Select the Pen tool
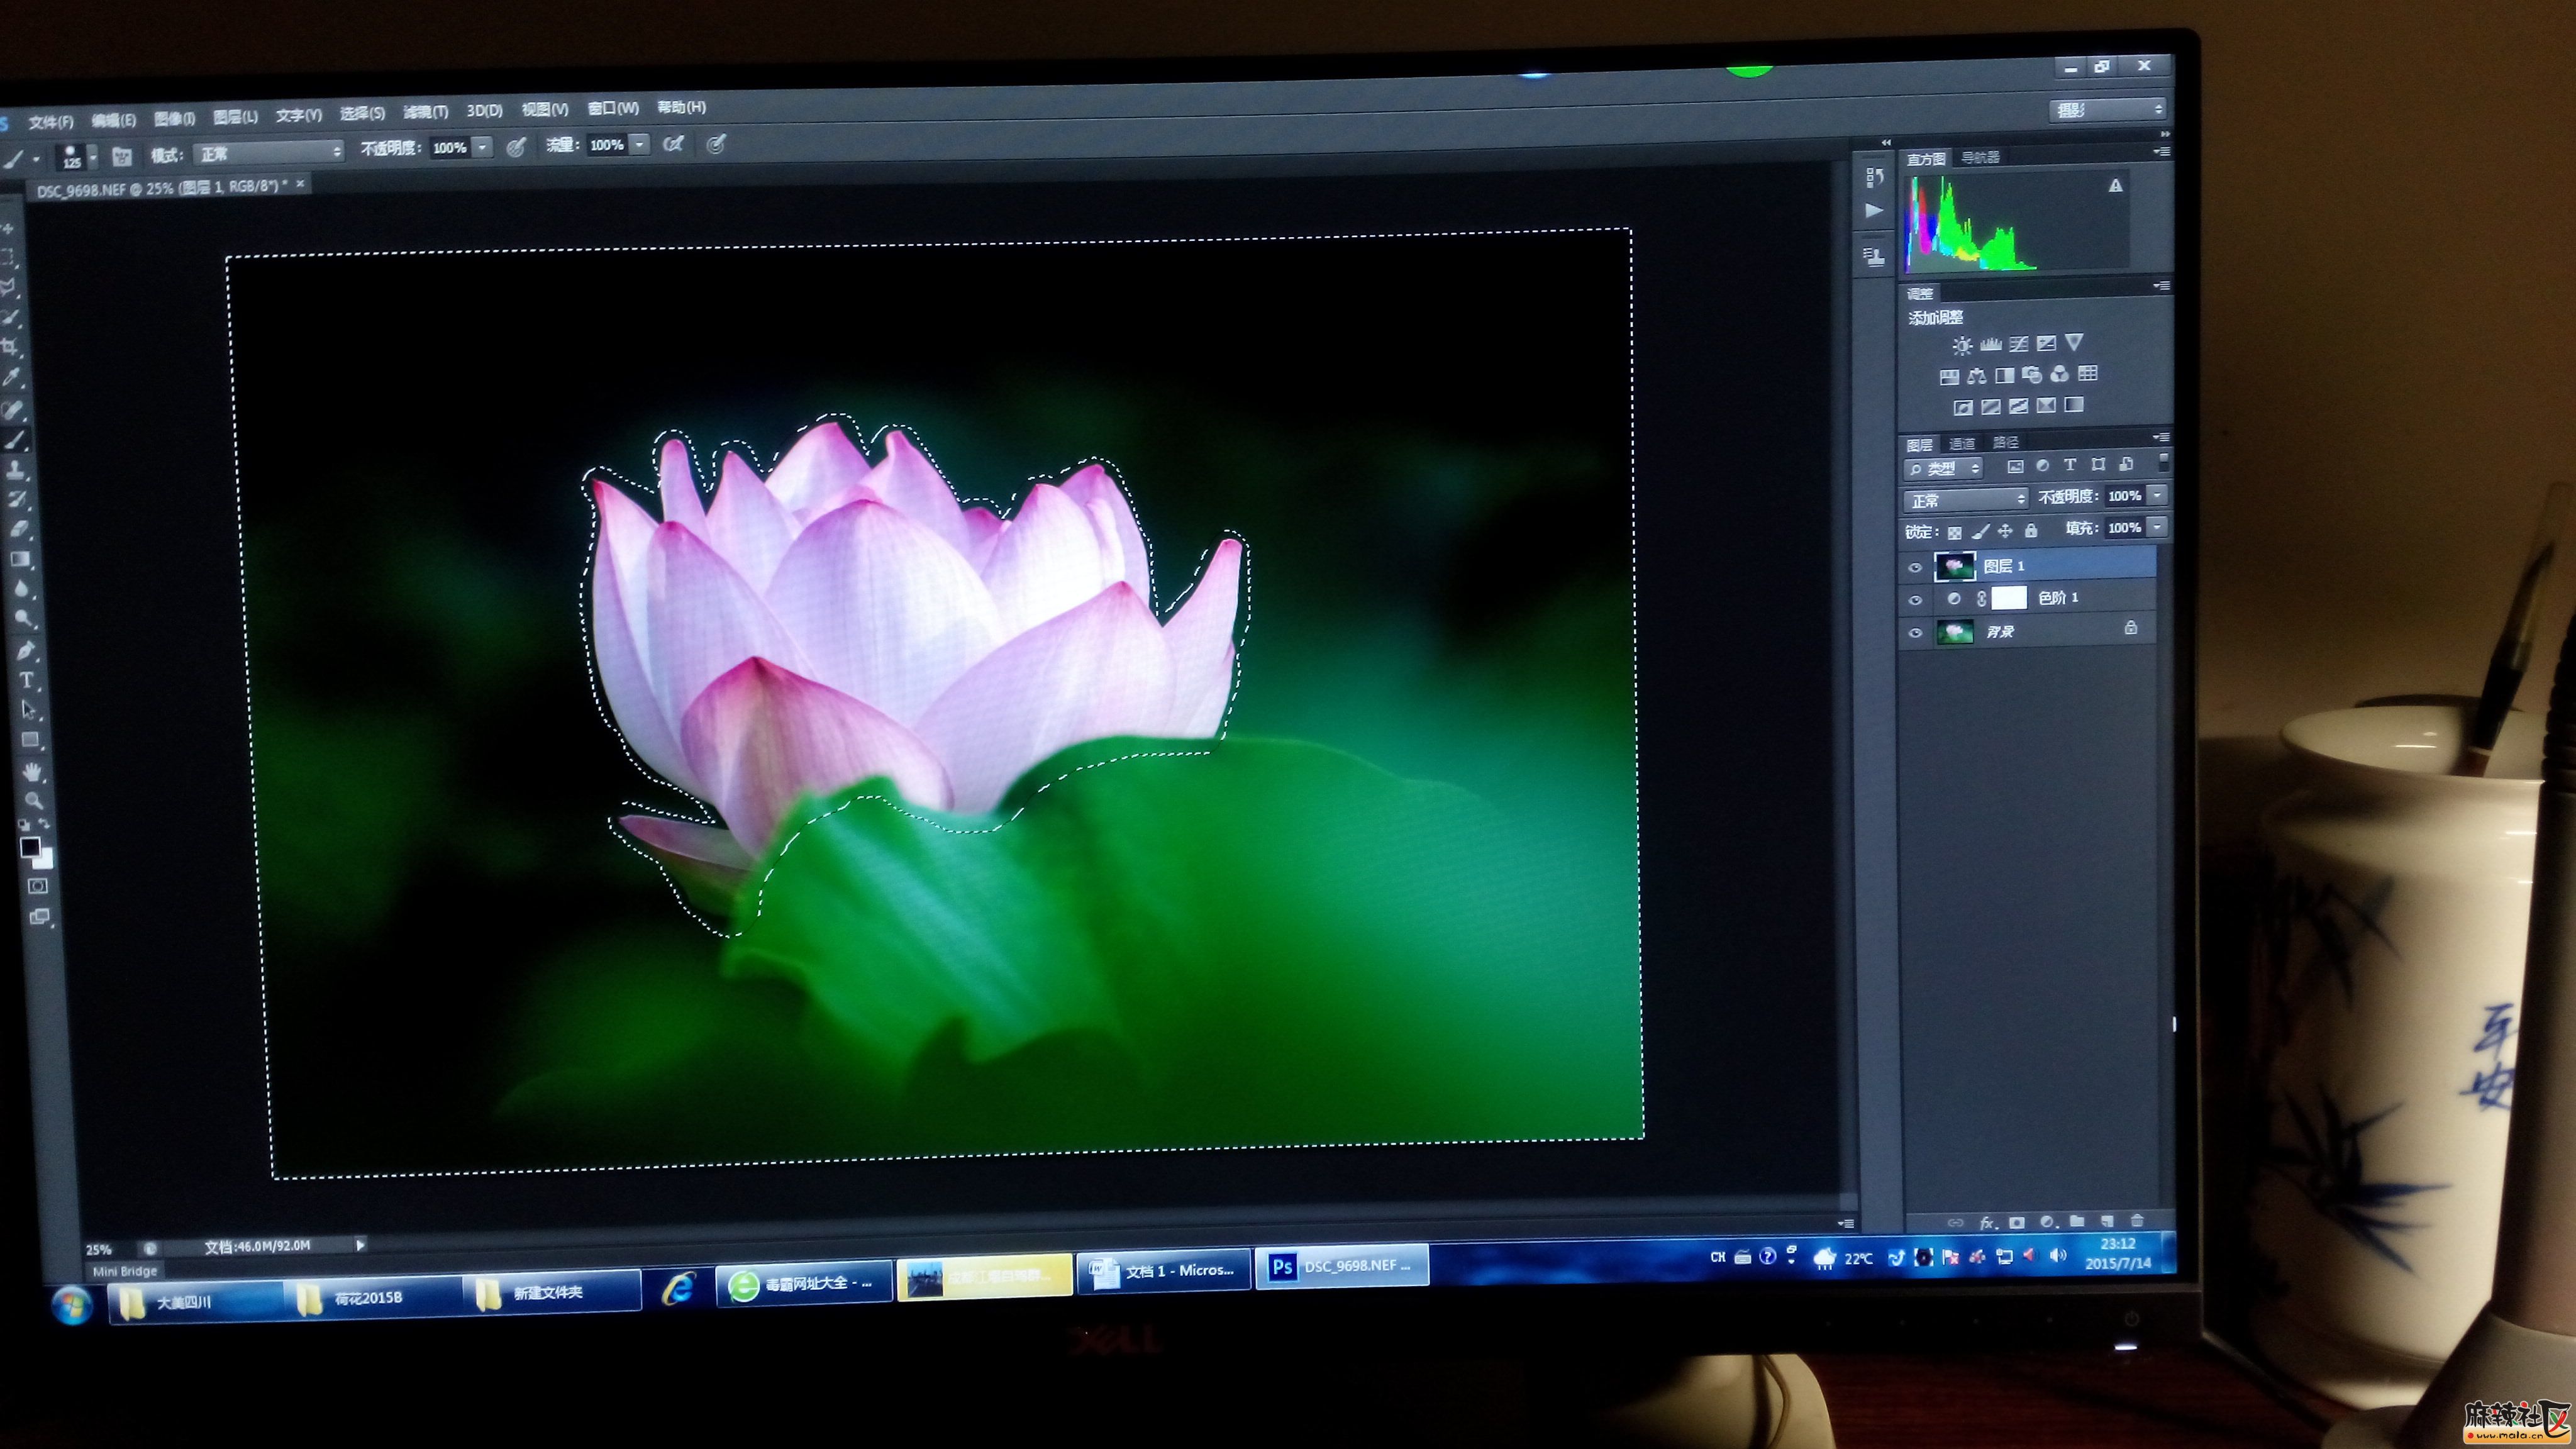Viewport: 2576px width, 1449px height. (25, 652)
